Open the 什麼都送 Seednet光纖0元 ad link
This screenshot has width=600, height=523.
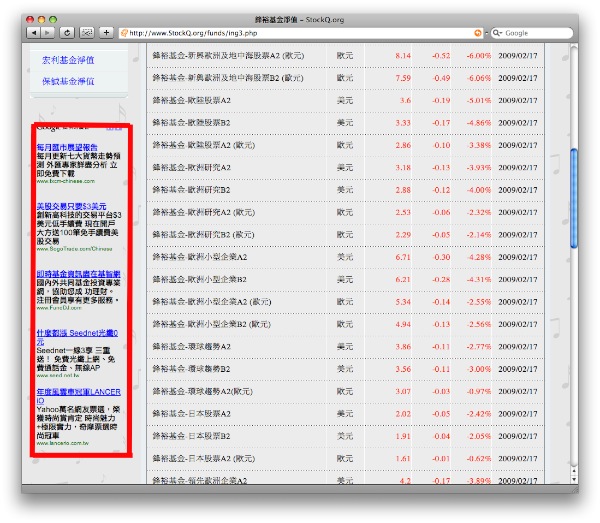tap(78, 336)
